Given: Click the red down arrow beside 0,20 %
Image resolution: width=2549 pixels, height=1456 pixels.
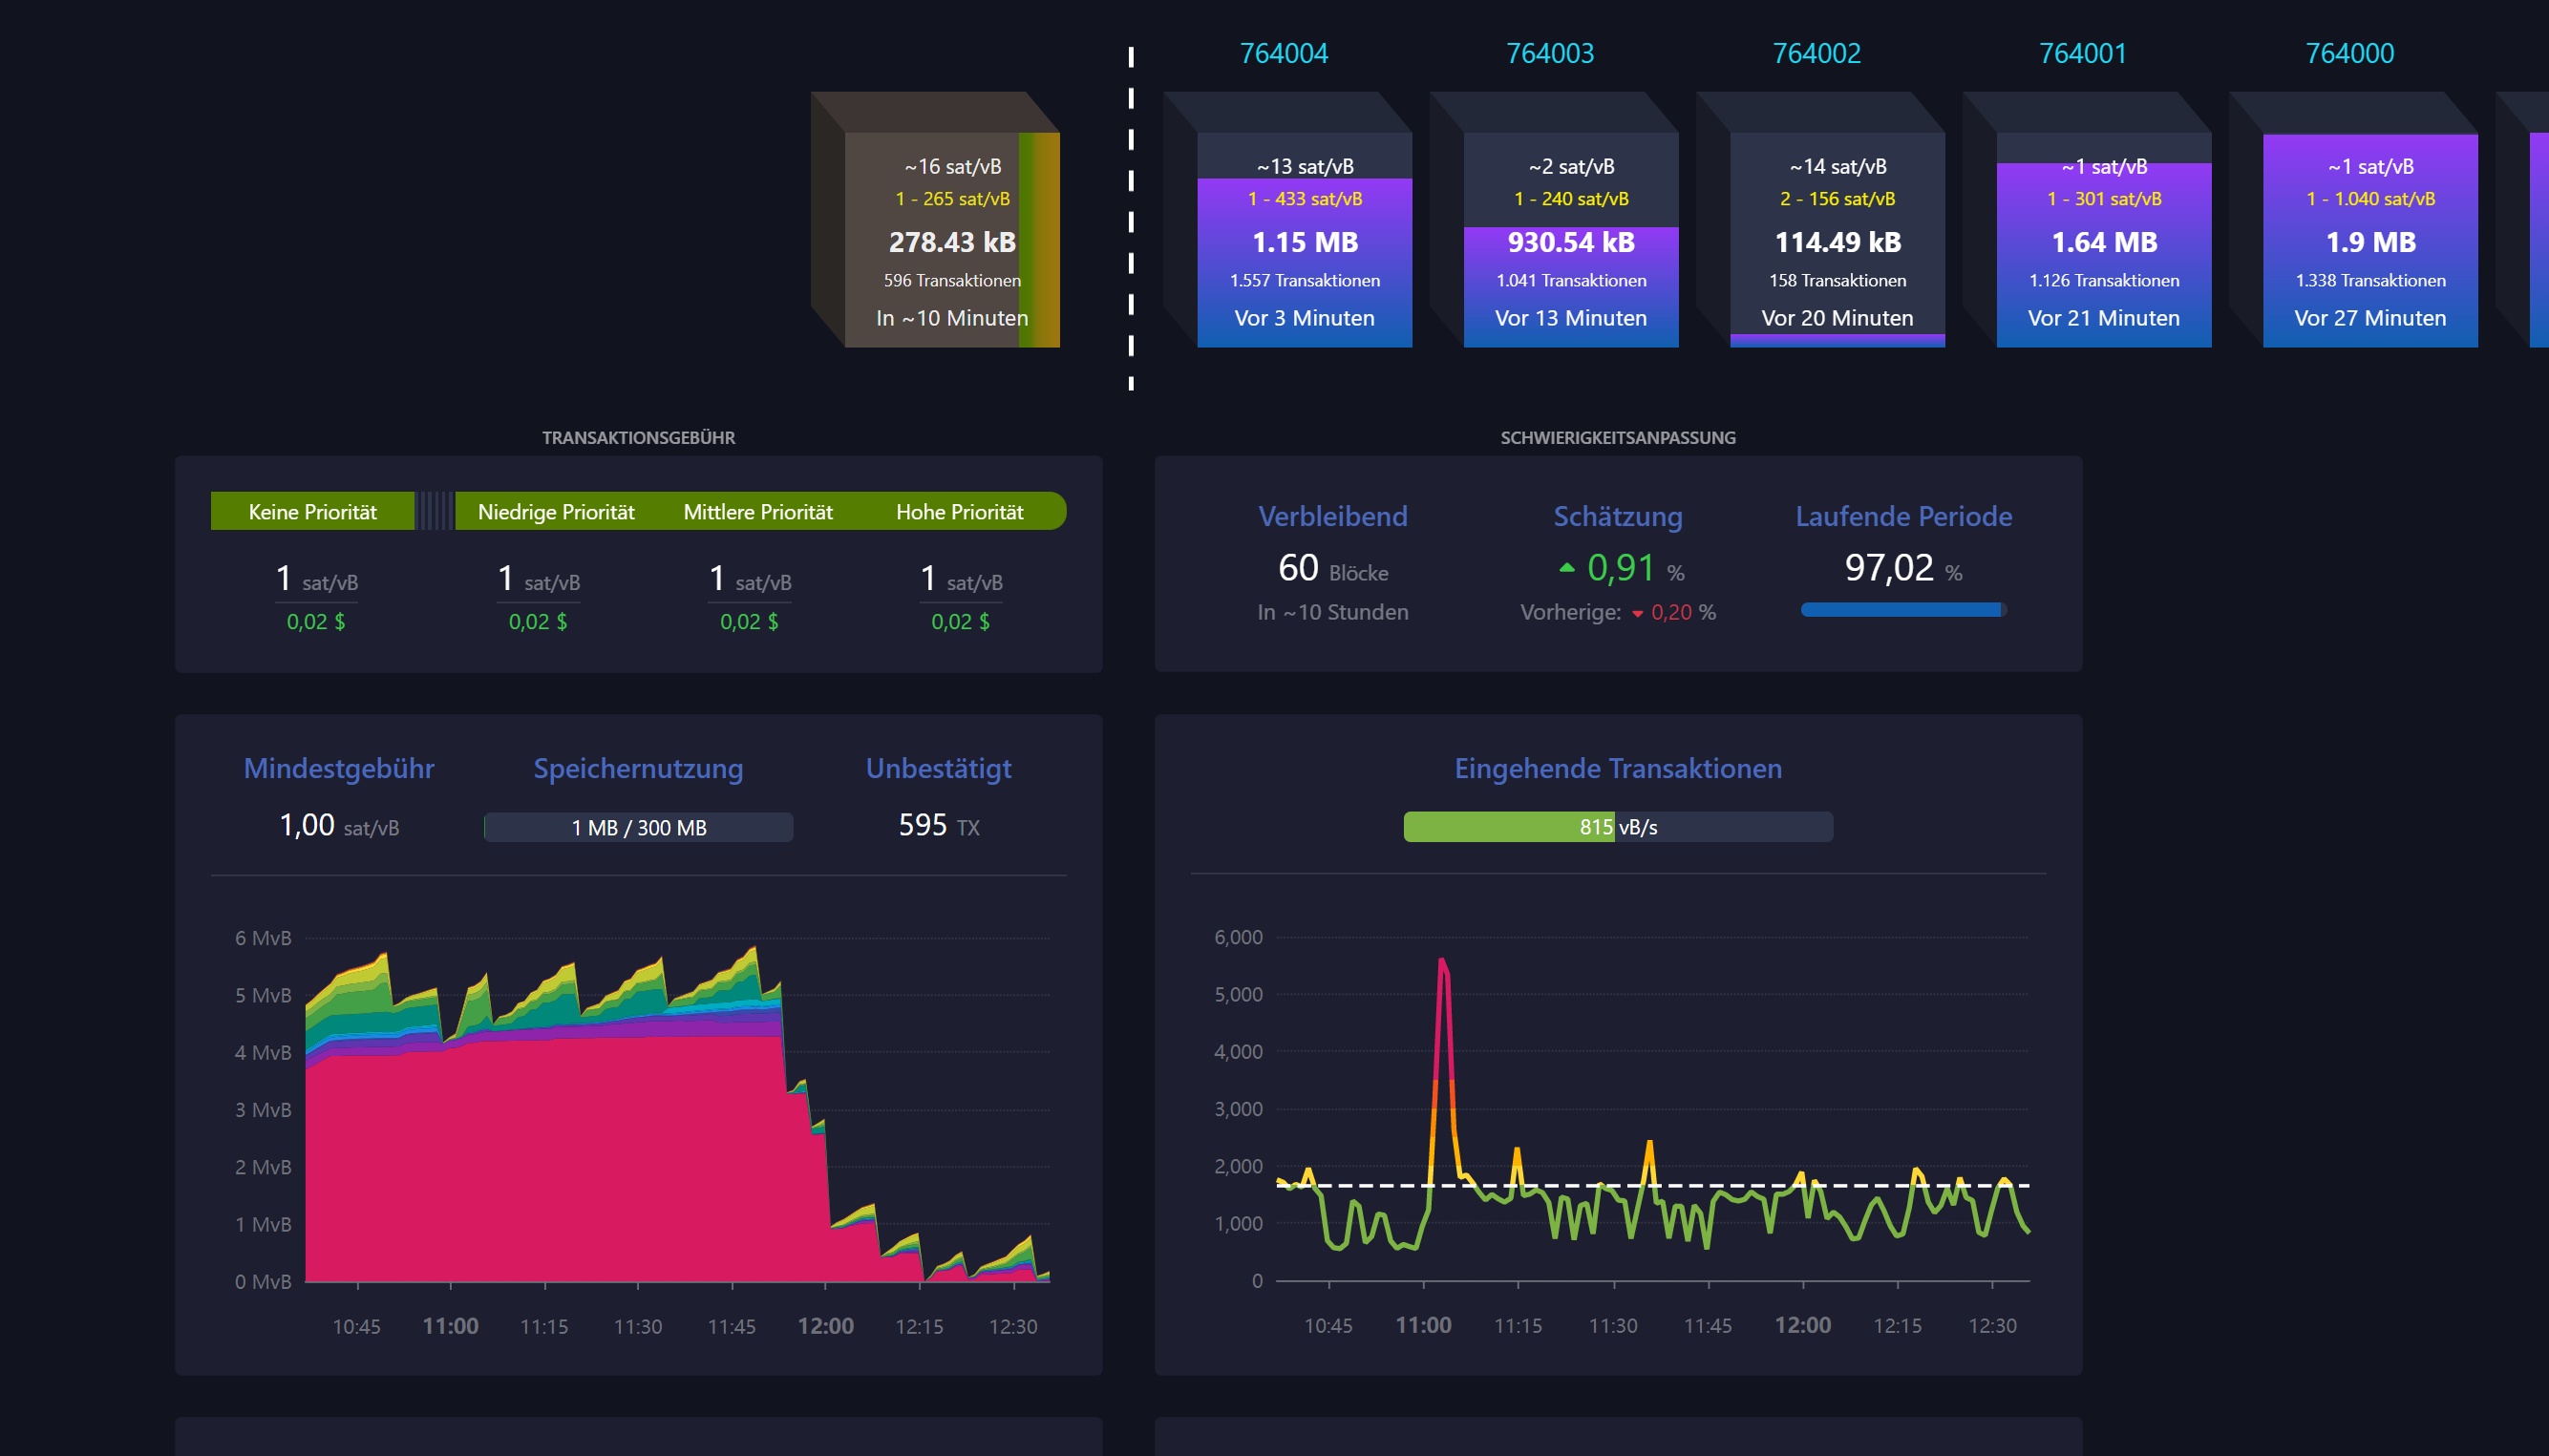Looking at the screenshot, I should click(1637, 614).
